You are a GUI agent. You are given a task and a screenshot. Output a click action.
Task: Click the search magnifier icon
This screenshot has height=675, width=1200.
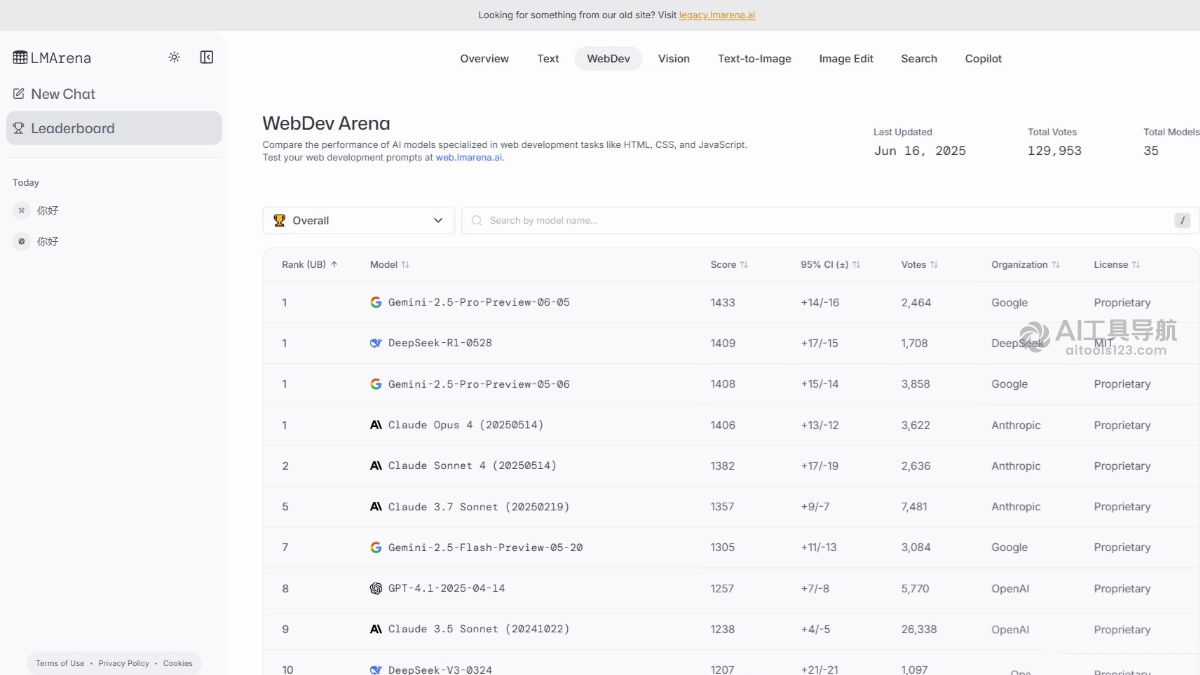point(477,220)
